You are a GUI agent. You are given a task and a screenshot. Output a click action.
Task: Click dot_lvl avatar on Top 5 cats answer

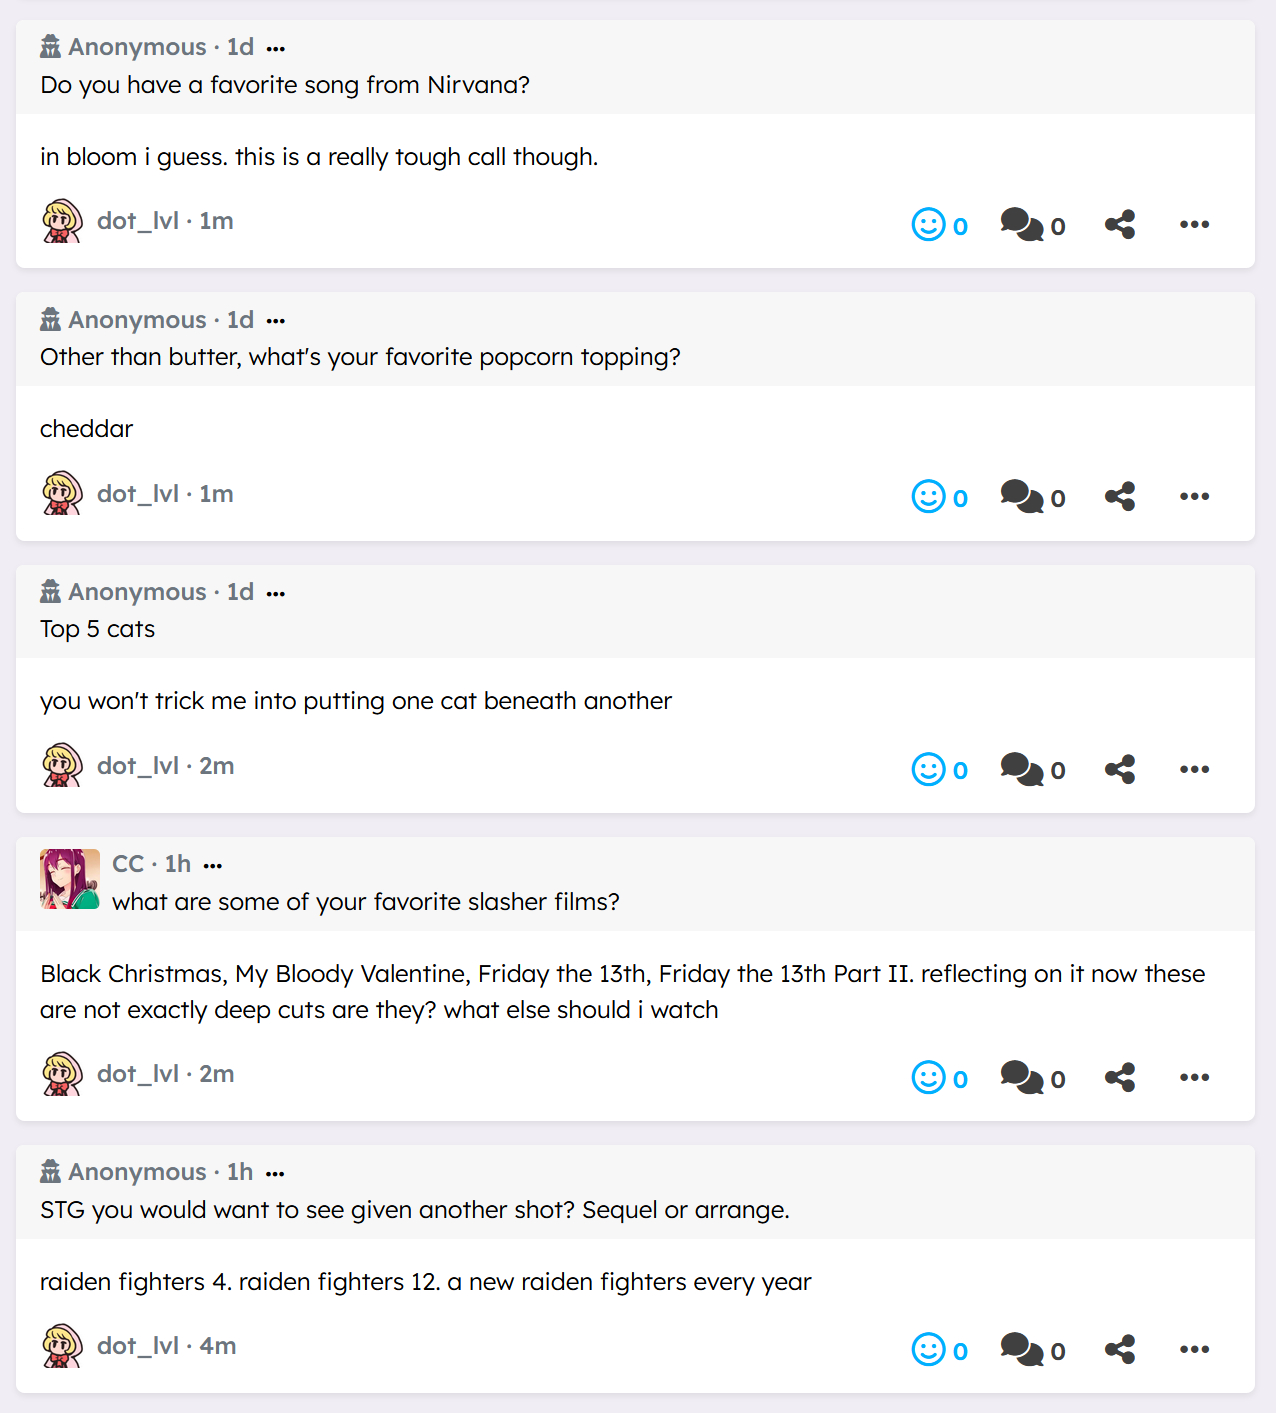[x=62, y=766]
